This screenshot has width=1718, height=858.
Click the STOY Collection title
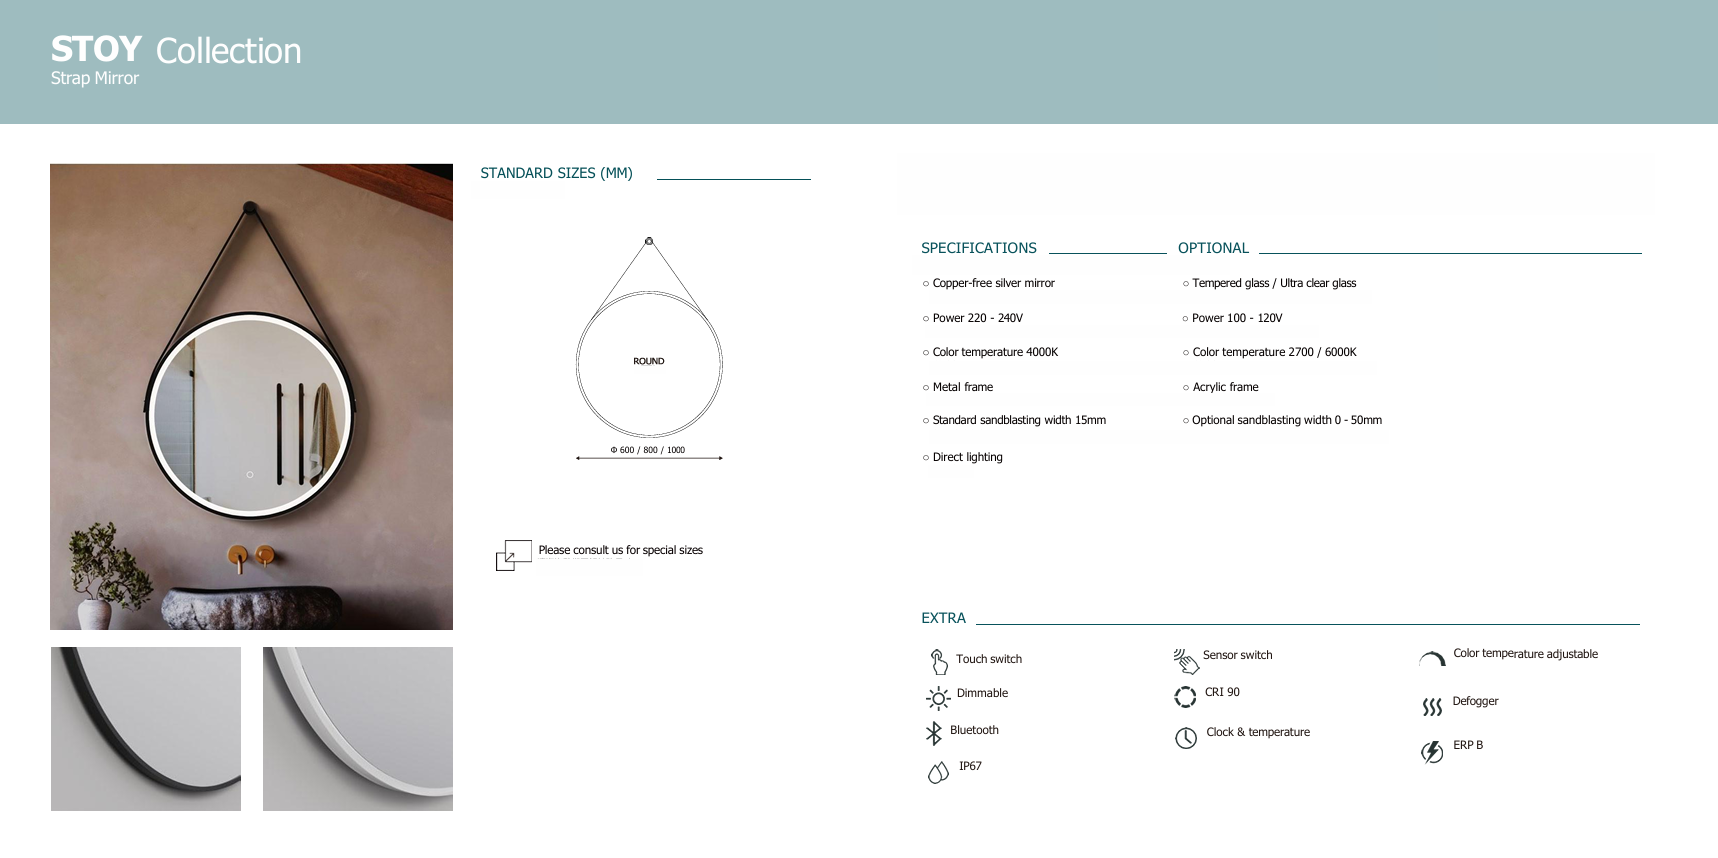[x=176, y=50]
